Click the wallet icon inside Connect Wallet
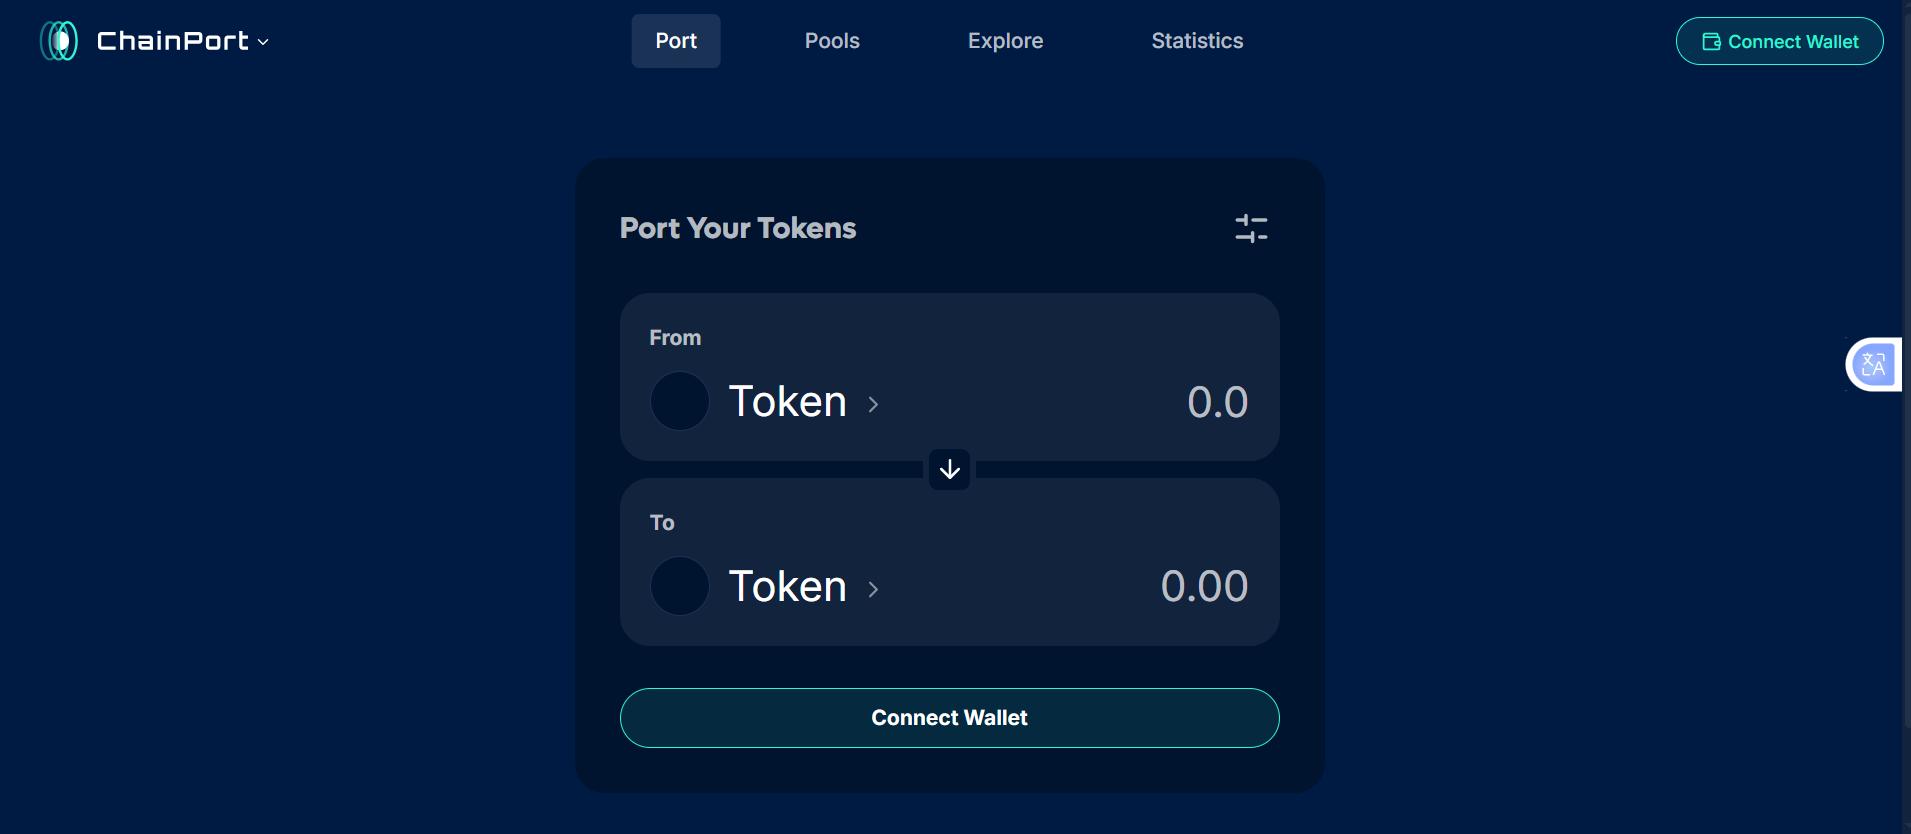 coord(1710,41)
